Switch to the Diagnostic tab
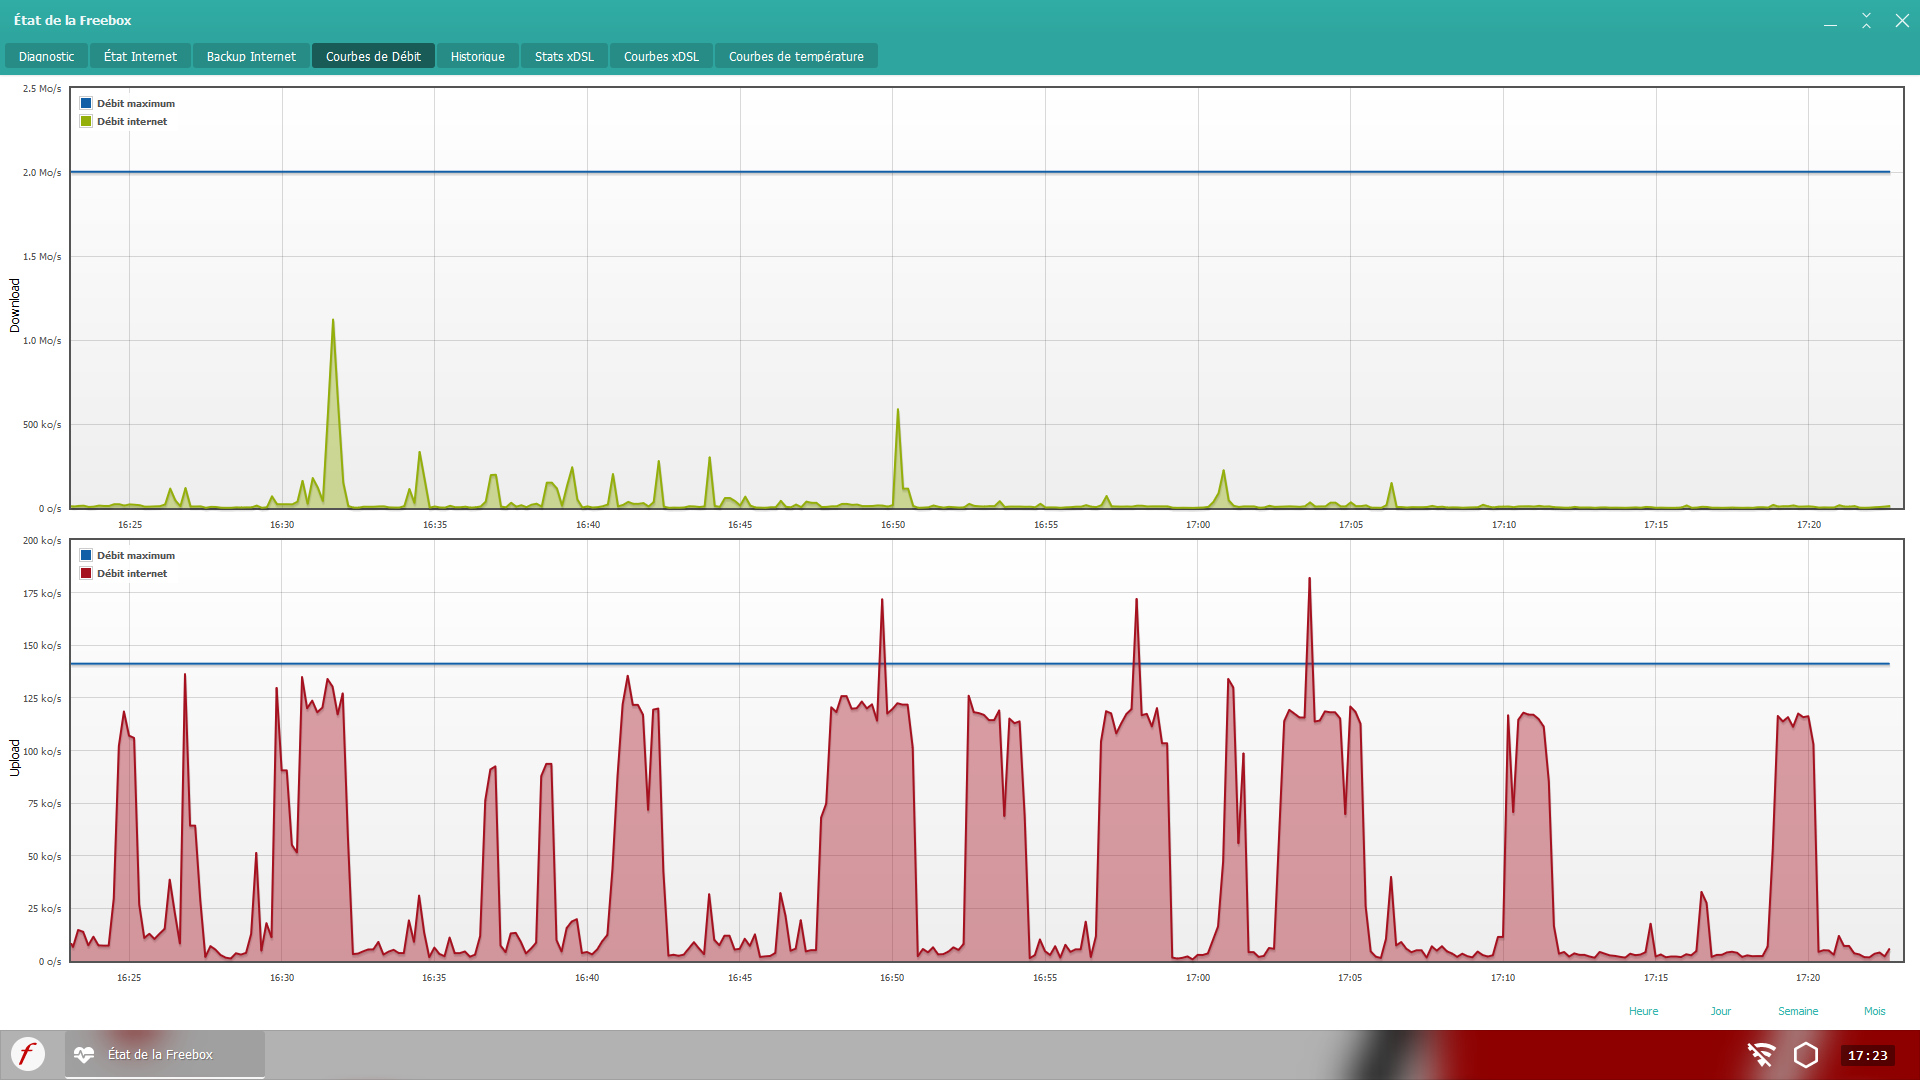This screenshot has width=1920, height=1080. pyautogui.click(x=47, y=56)
